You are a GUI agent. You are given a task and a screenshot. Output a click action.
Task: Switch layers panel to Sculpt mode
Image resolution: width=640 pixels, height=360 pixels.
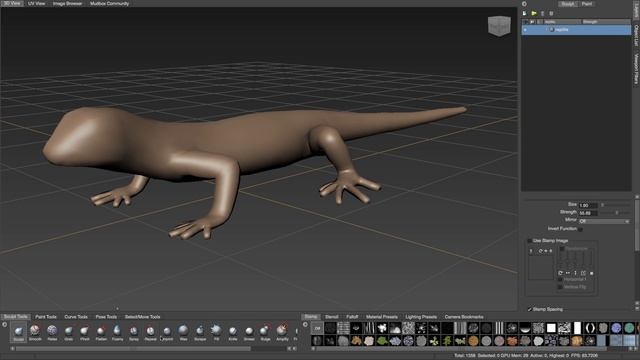pyautogui.click(x=568, y=4)
